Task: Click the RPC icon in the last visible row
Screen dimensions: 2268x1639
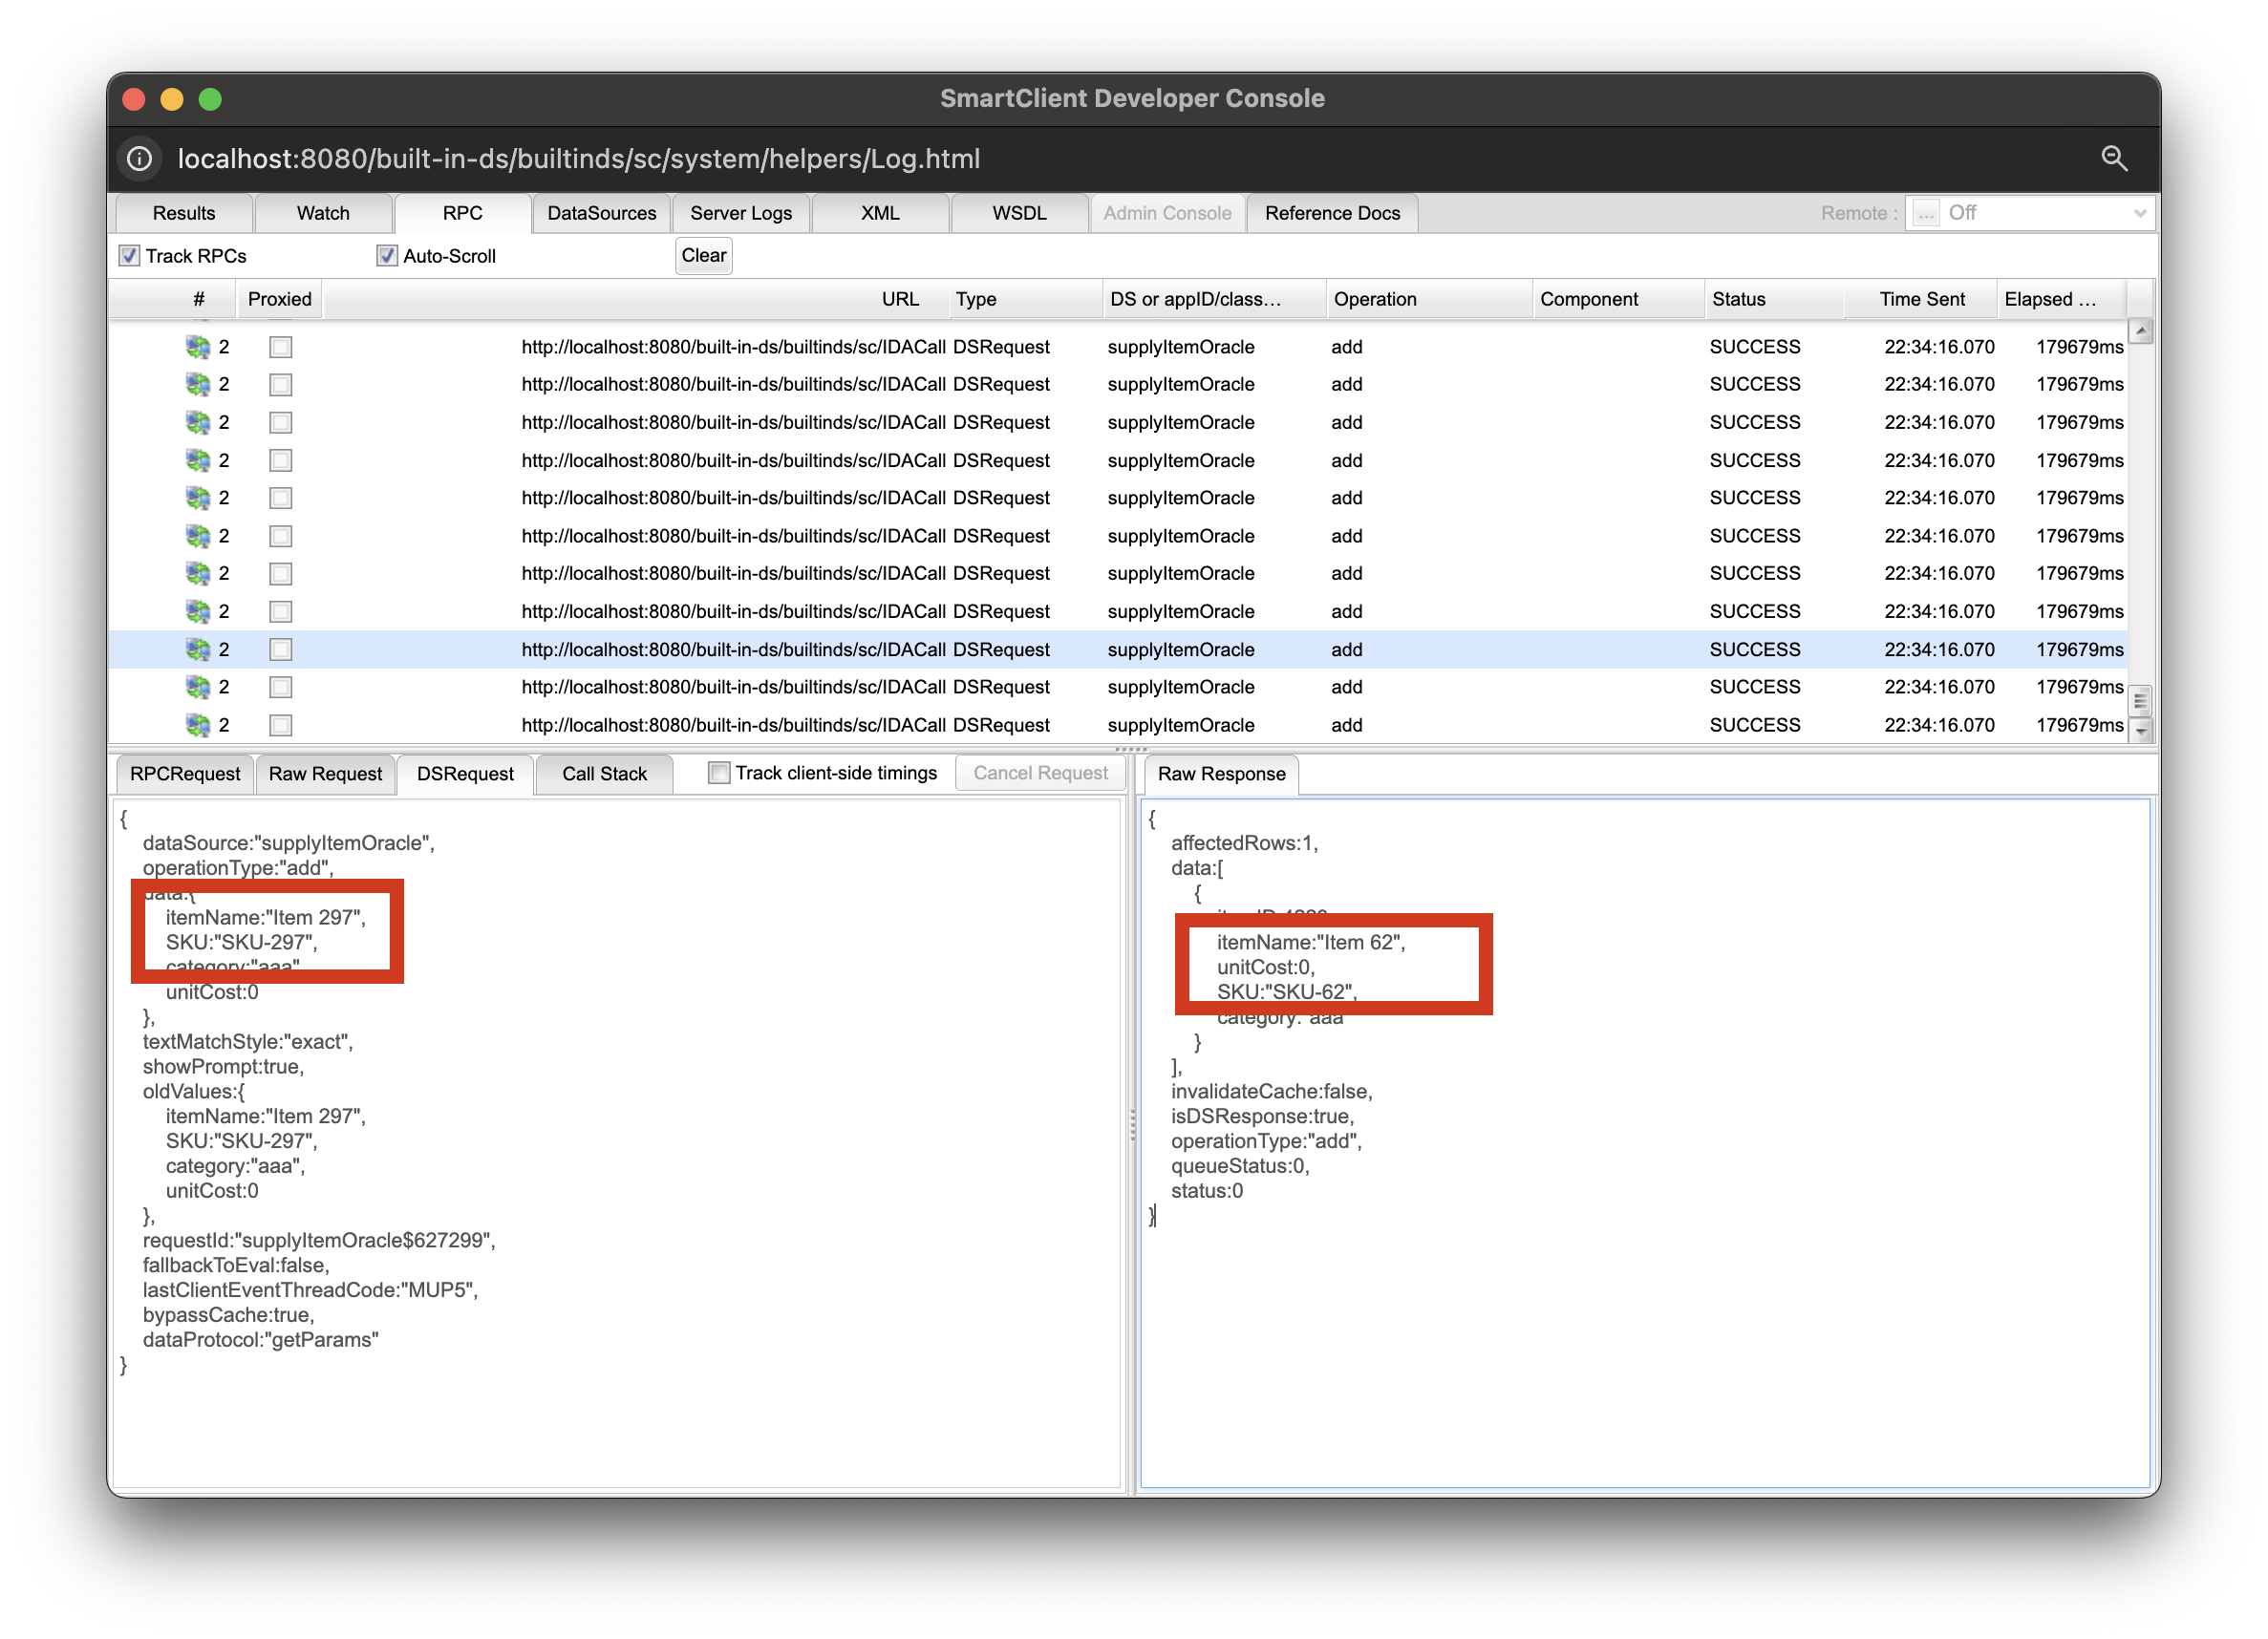Action: pos(198,725)
